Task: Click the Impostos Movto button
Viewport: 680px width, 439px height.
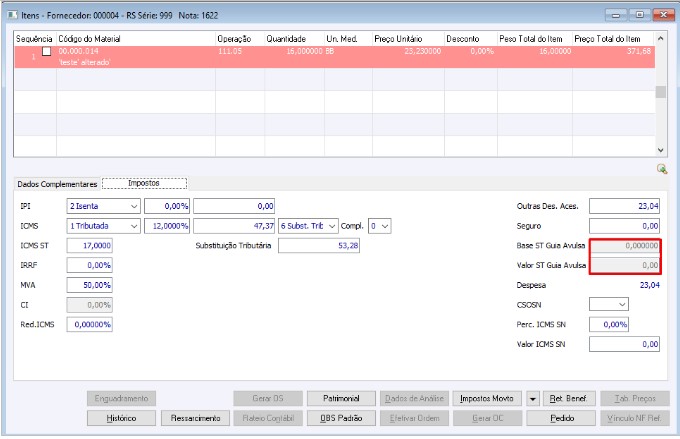Action: click(x=487, y=398)
